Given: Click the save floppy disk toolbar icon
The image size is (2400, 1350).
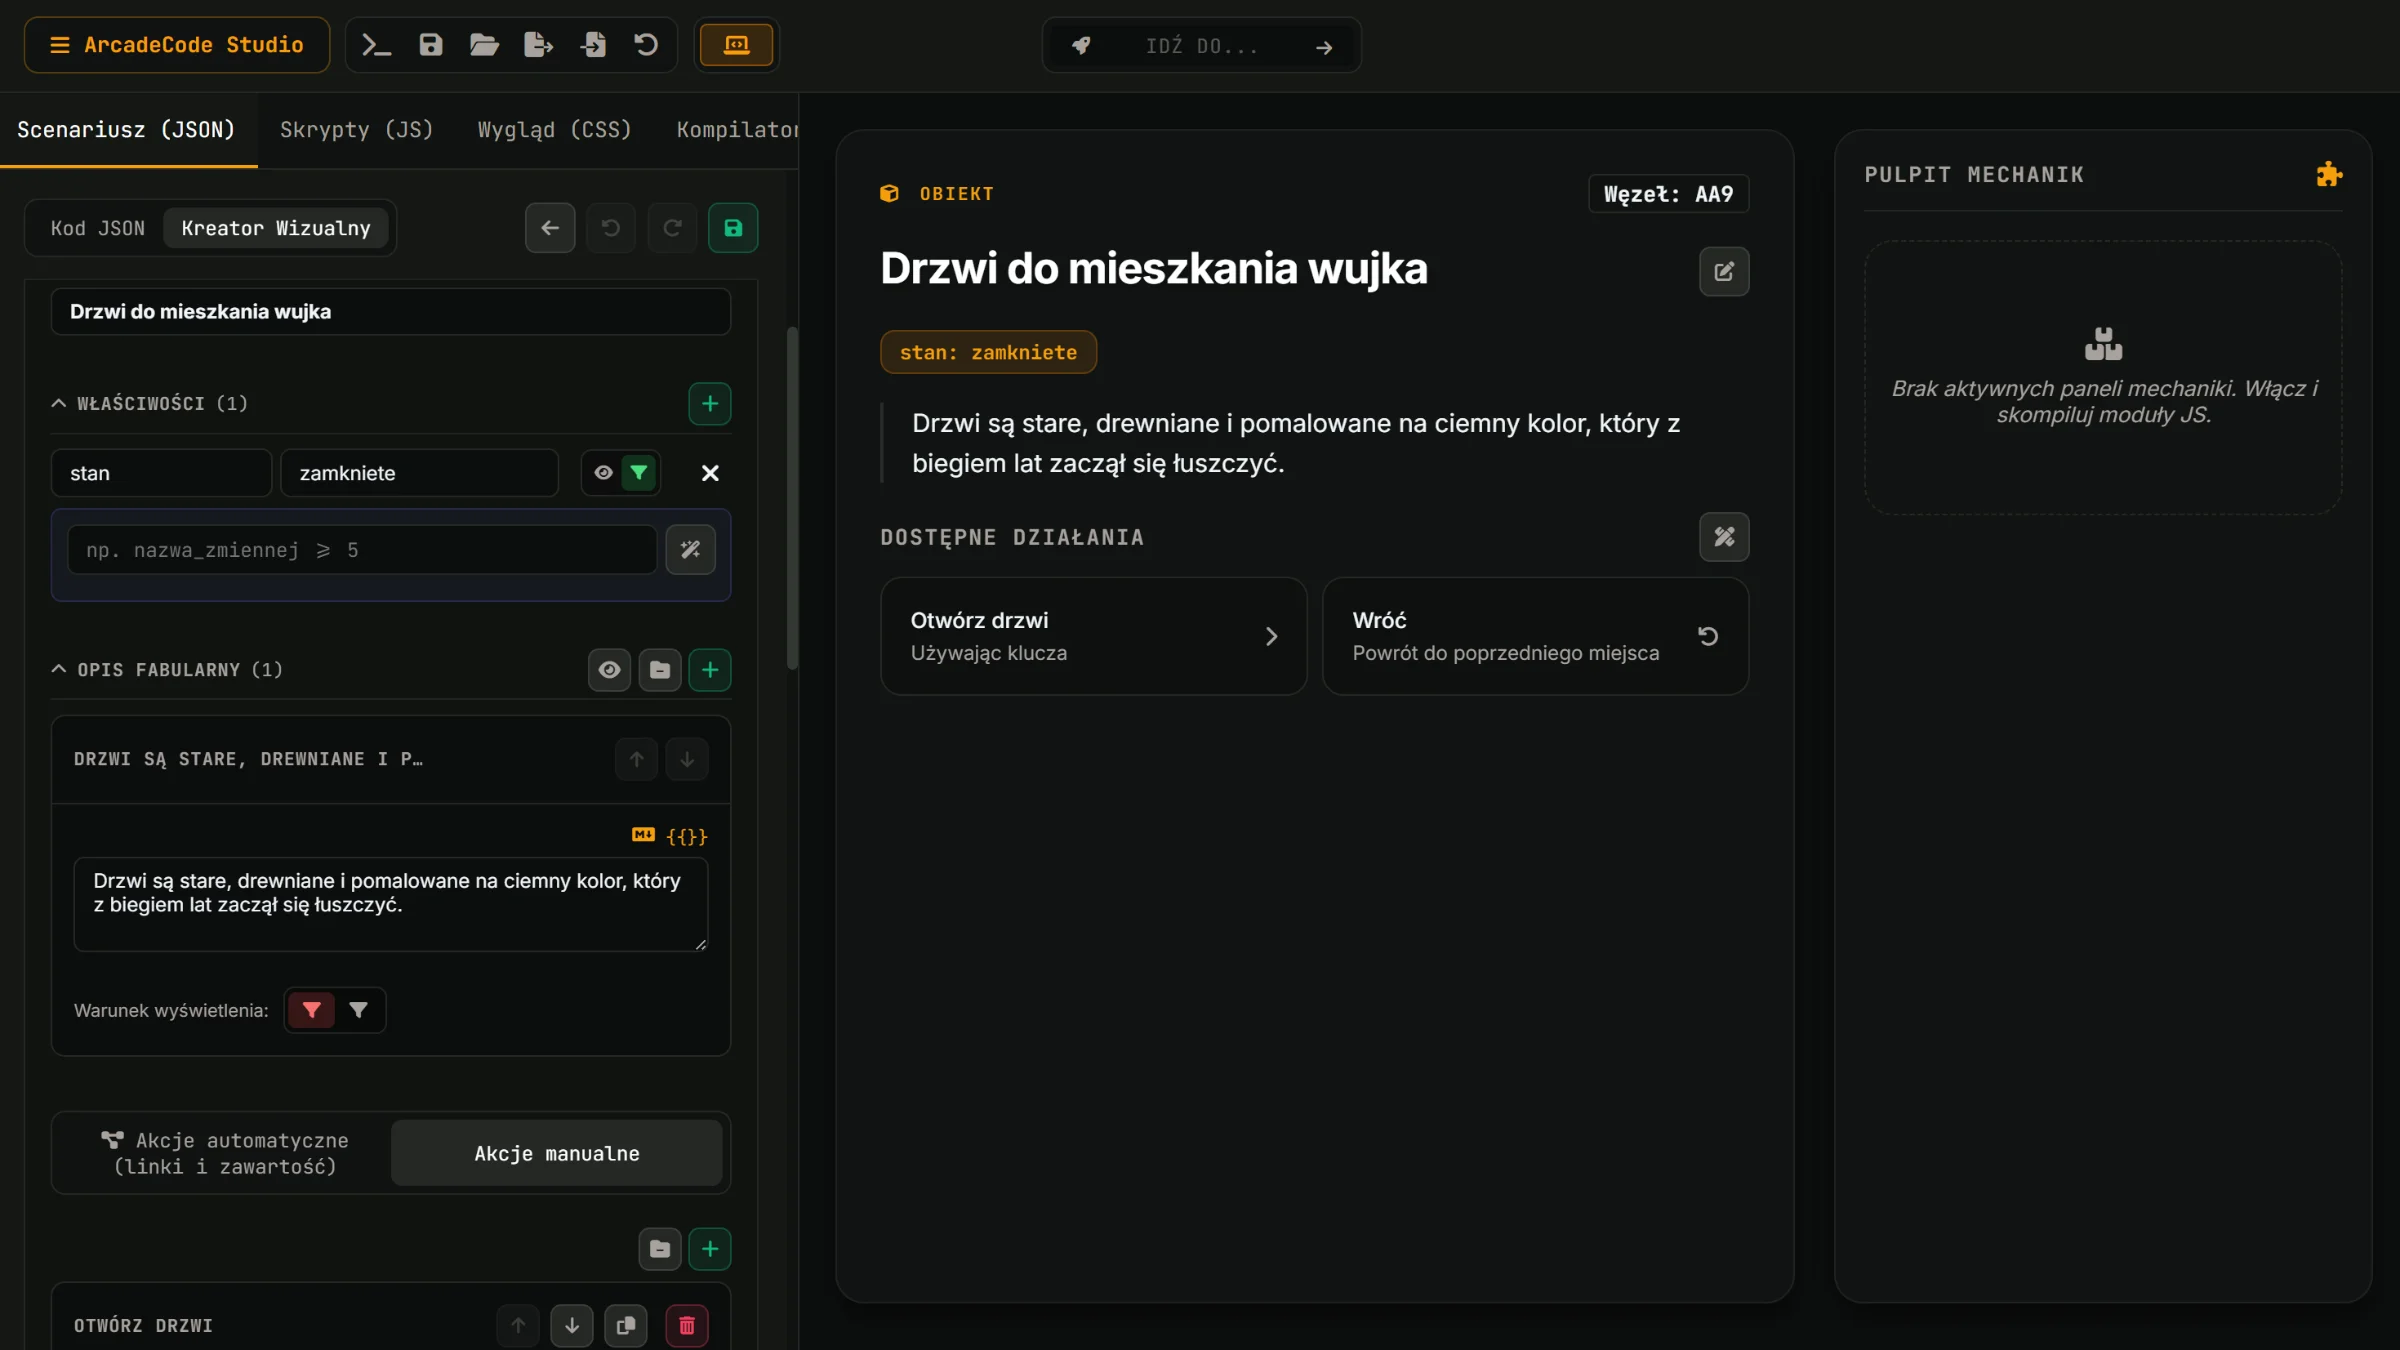Looking at the screenshot, I should point(430,45).
